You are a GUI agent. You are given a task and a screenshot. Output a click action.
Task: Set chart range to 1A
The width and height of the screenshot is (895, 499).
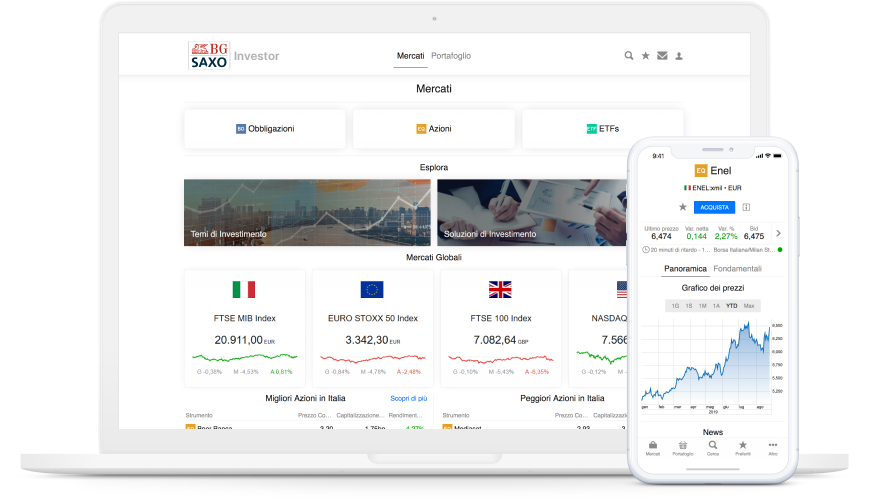[716, 306]
